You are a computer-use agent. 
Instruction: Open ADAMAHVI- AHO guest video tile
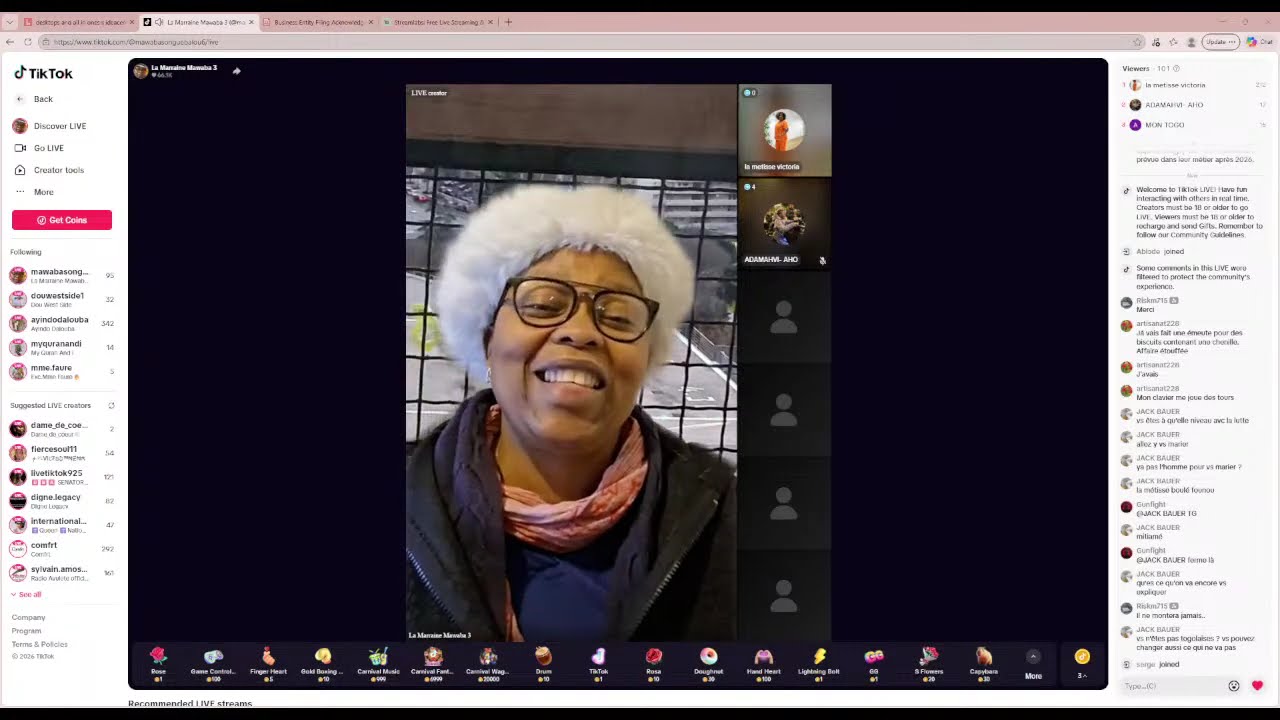[x=785, y=223]
